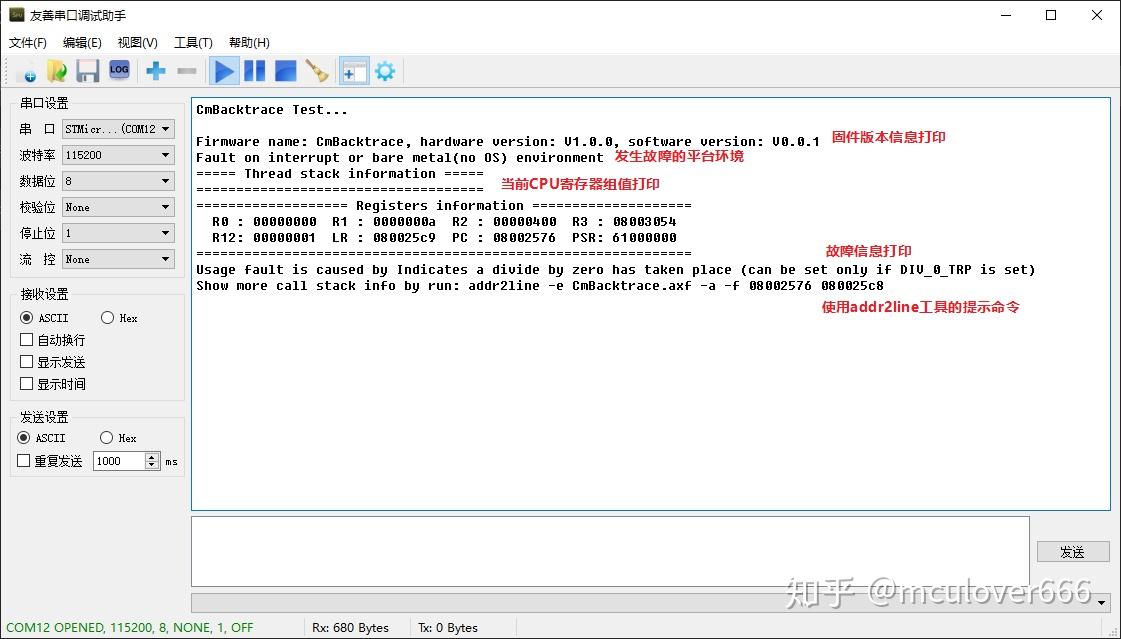The width and height of the screenshot is (1121, 639).
Task: Click the 'Usage fault is caused by' line
Action: [616, 270]
